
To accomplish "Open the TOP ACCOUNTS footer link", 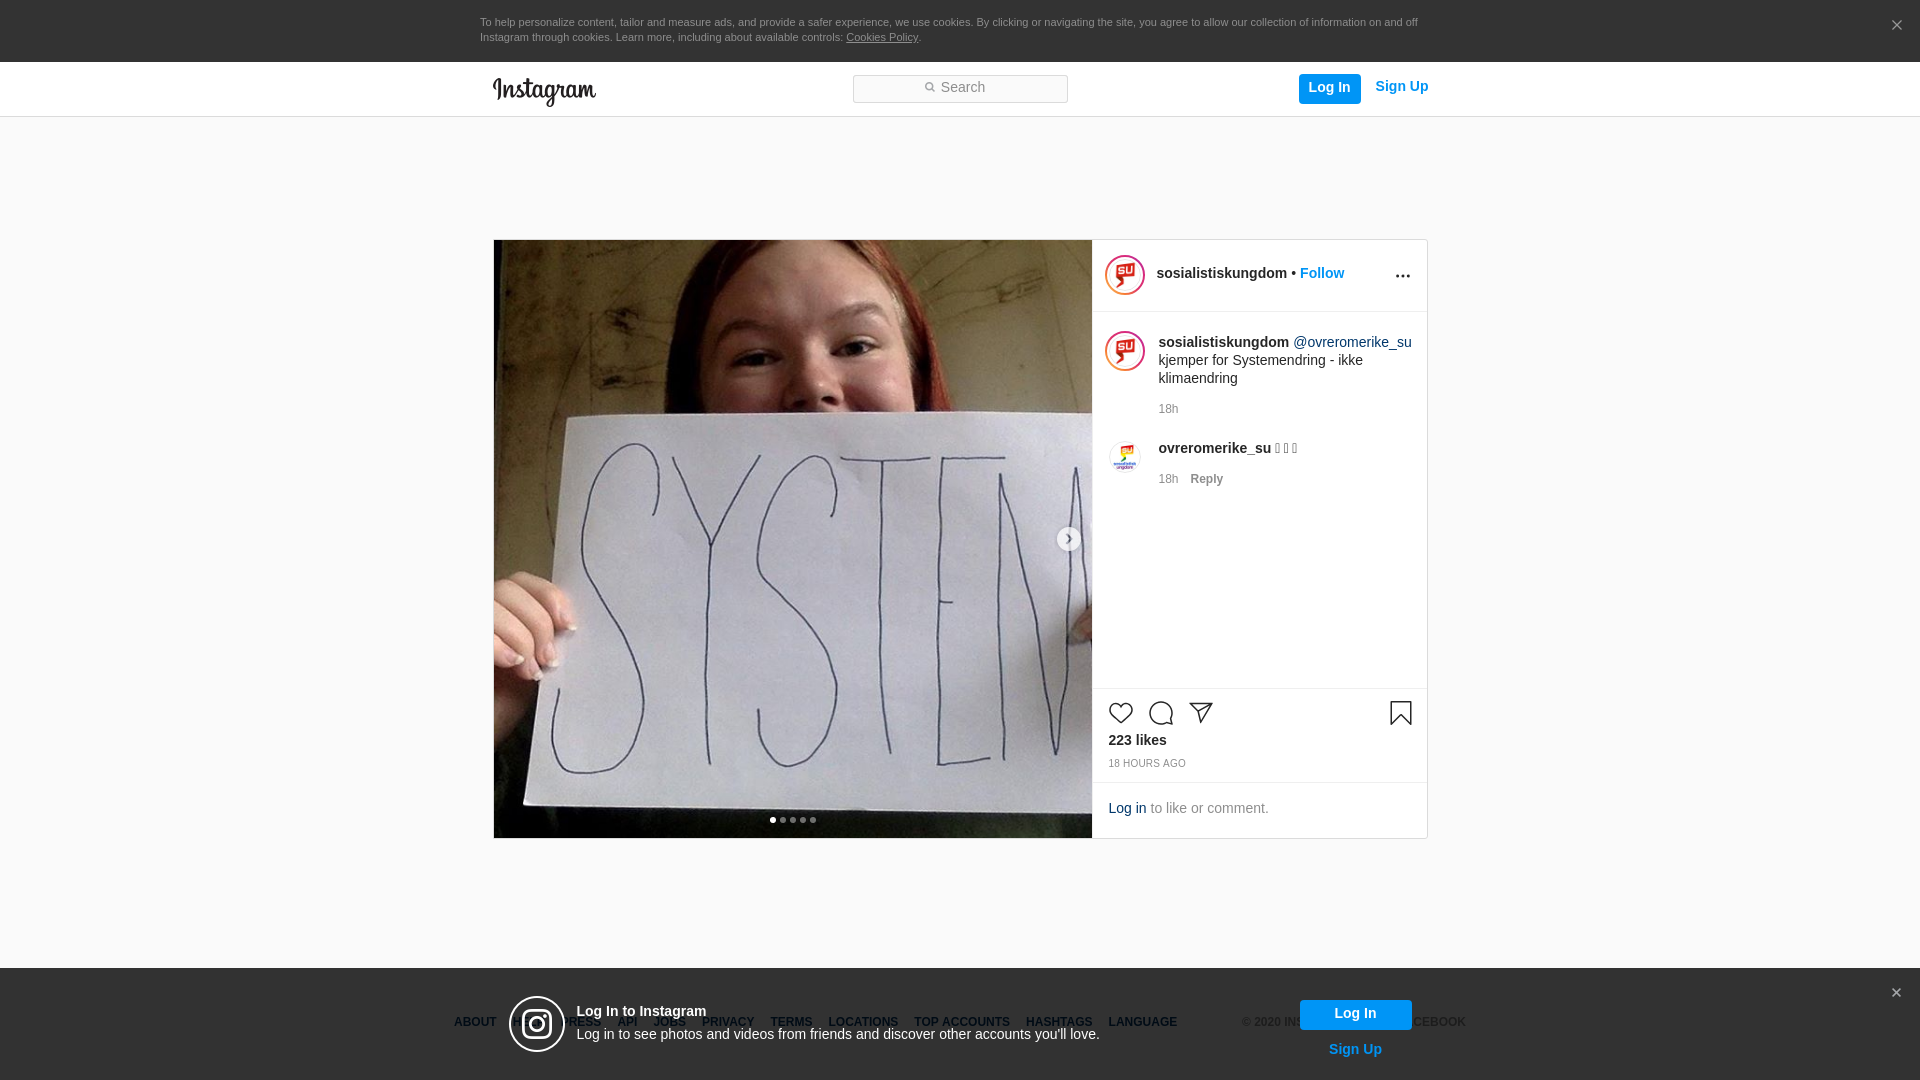I will 962,1022.
